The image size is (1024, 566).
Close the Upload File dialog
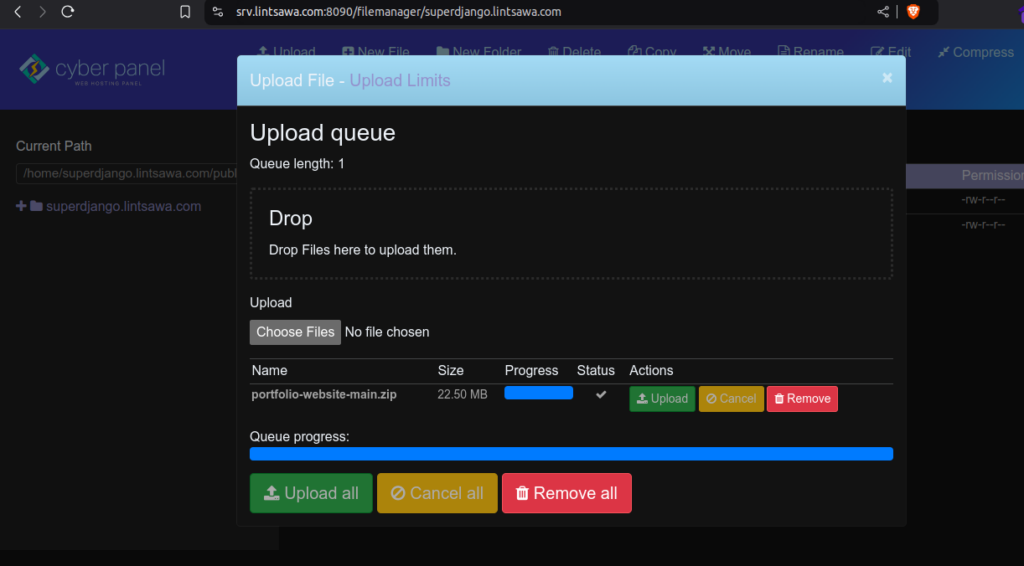[x=887, y=78]
